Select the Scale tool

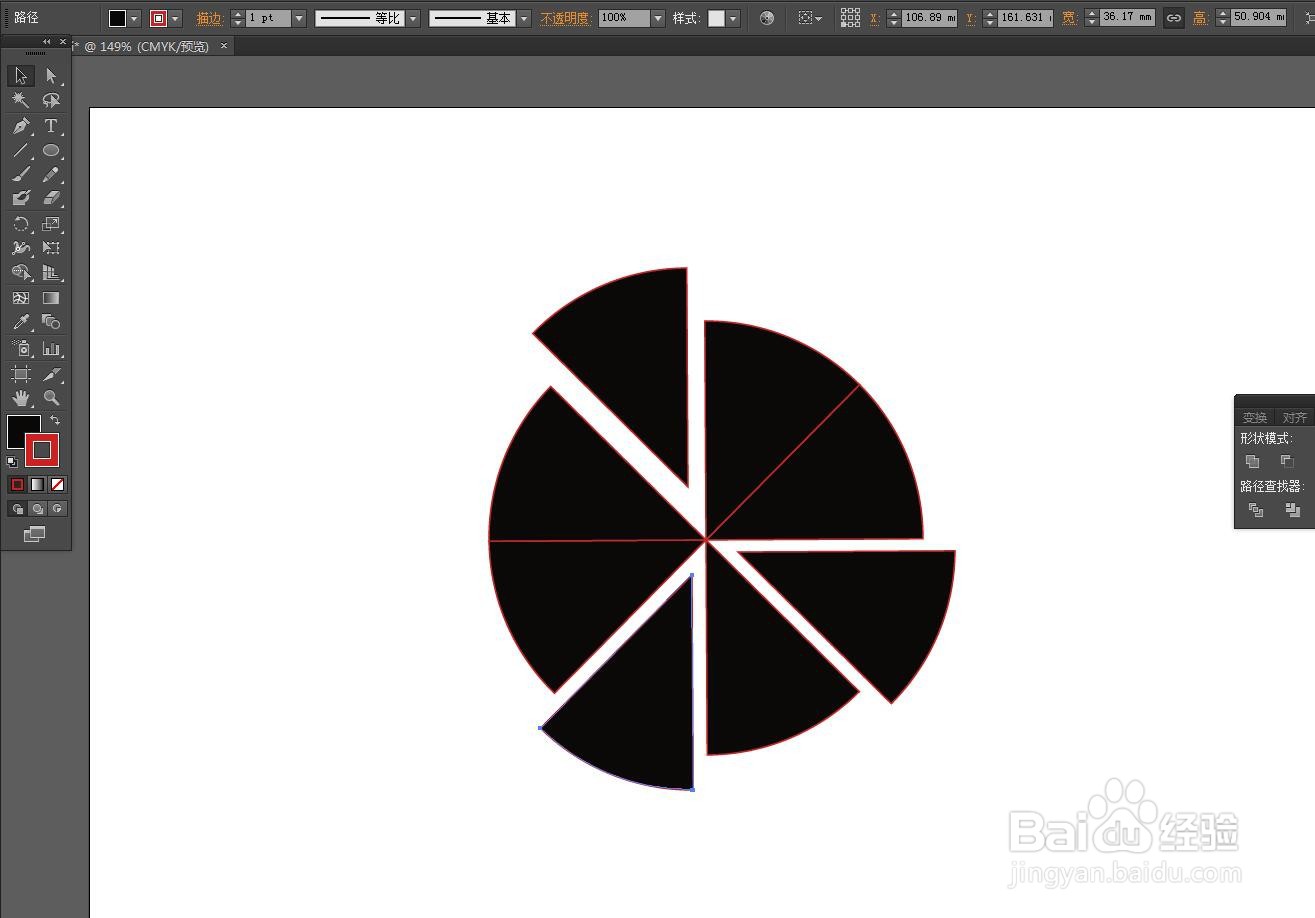pos(51,224)
